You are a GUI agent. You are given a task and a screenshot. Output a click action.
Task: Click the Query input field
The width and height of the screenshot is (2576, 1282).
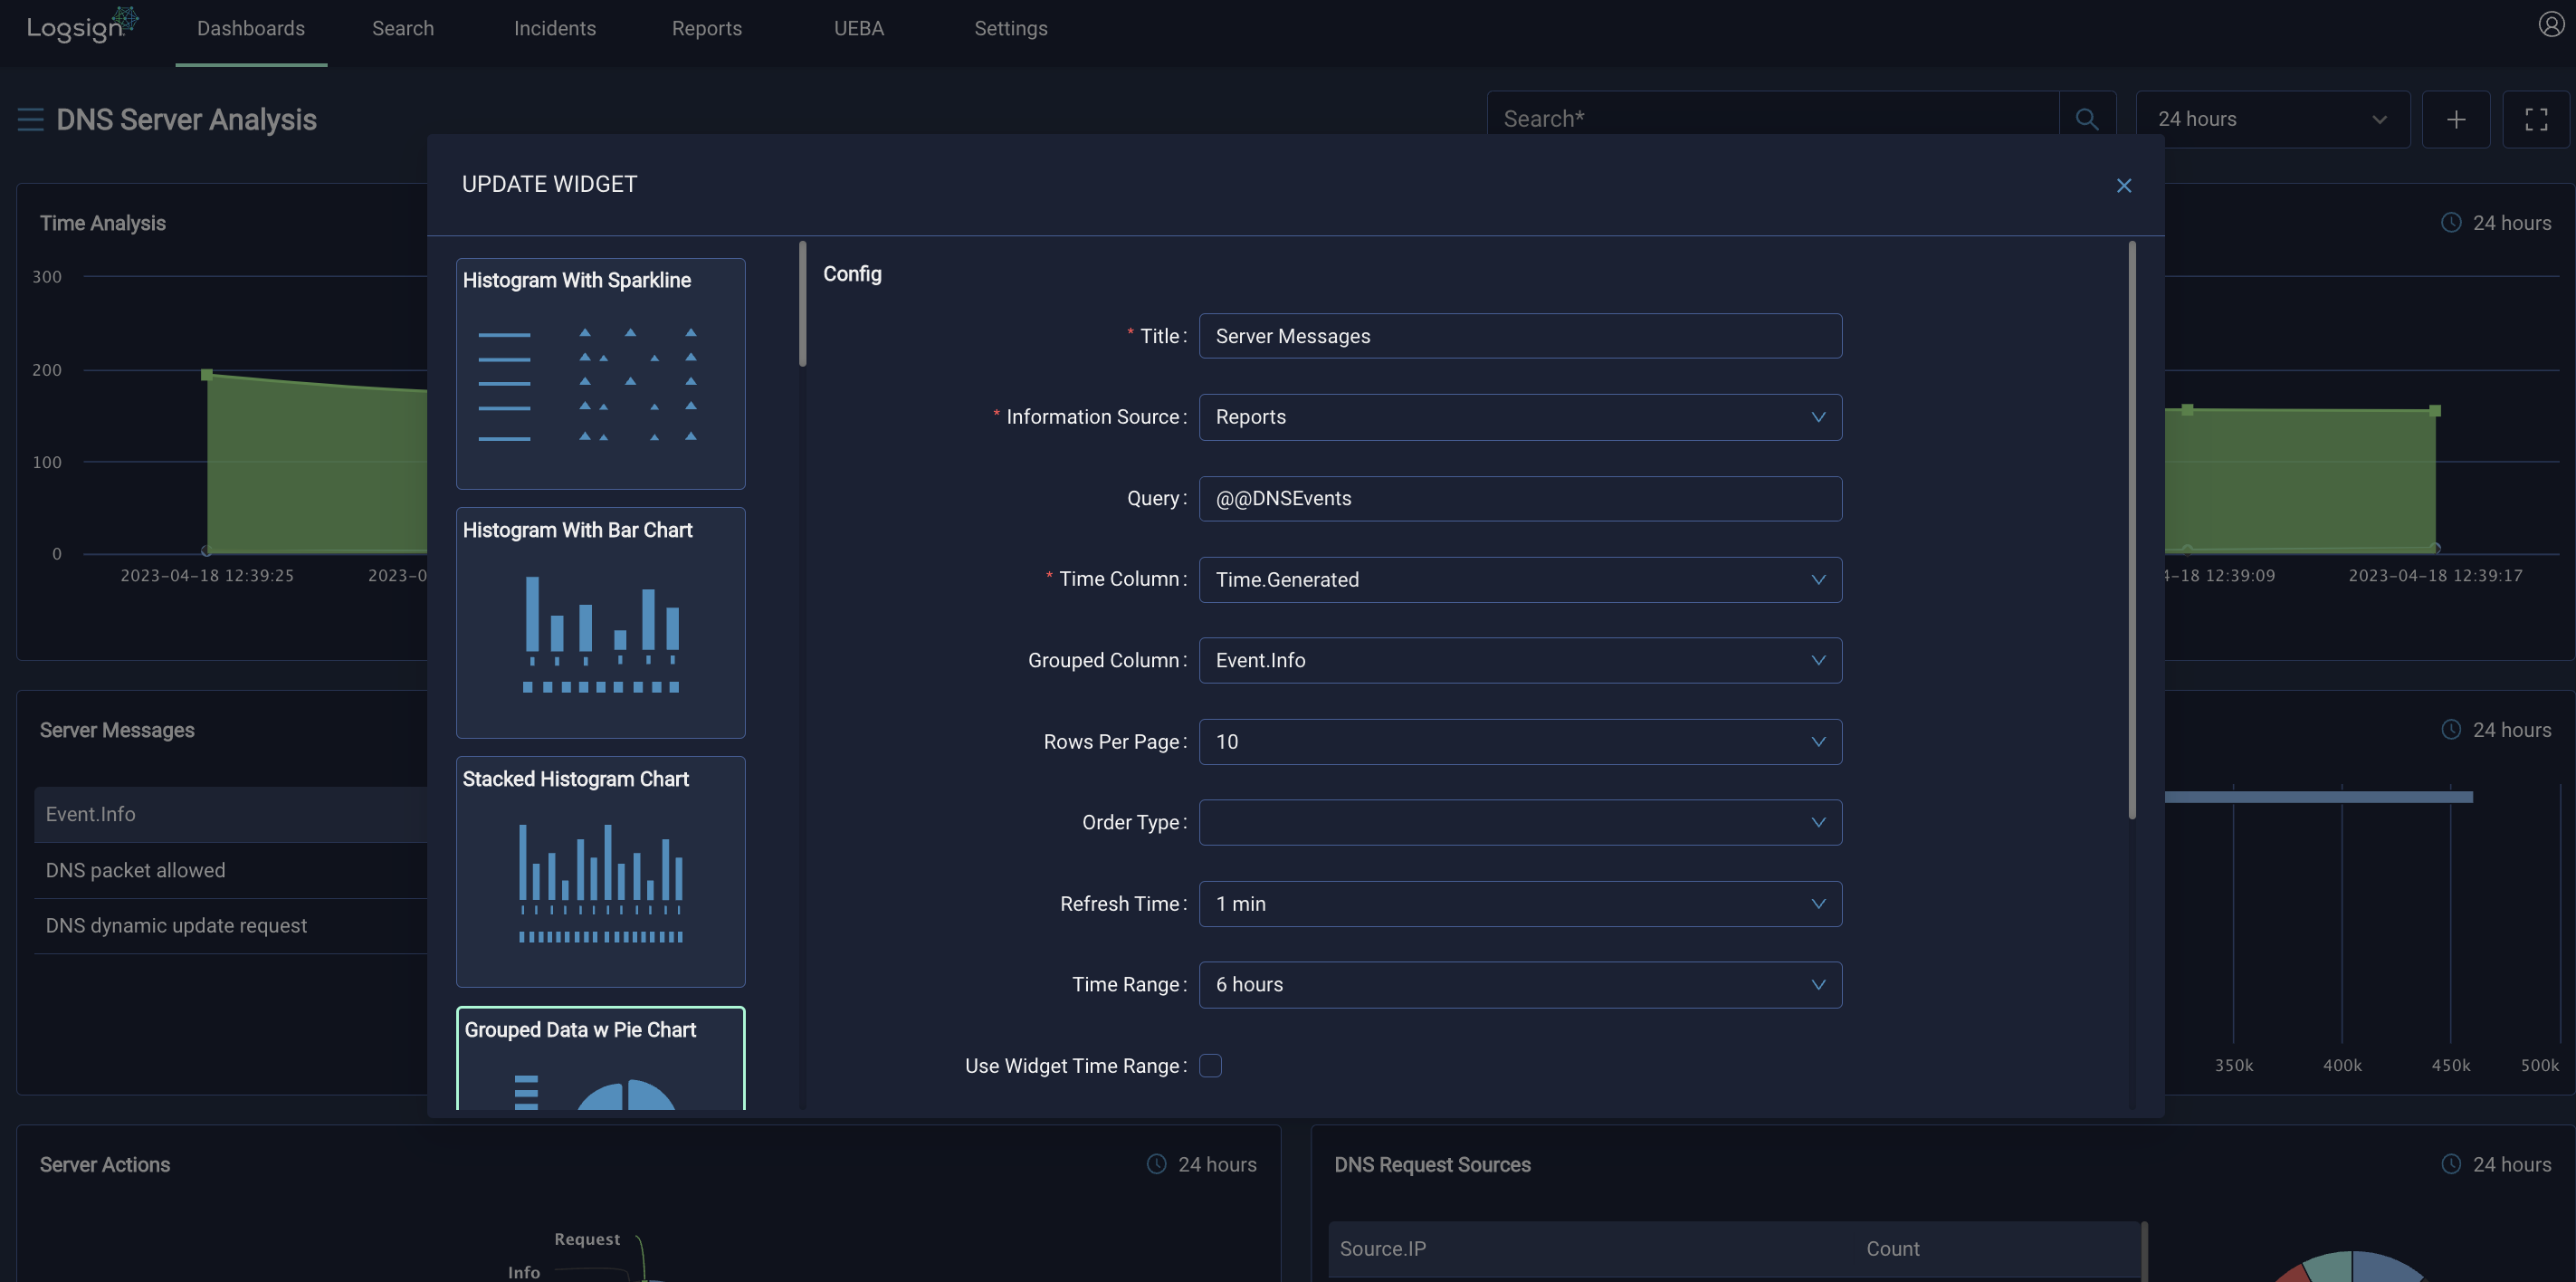click(1520, 499)
